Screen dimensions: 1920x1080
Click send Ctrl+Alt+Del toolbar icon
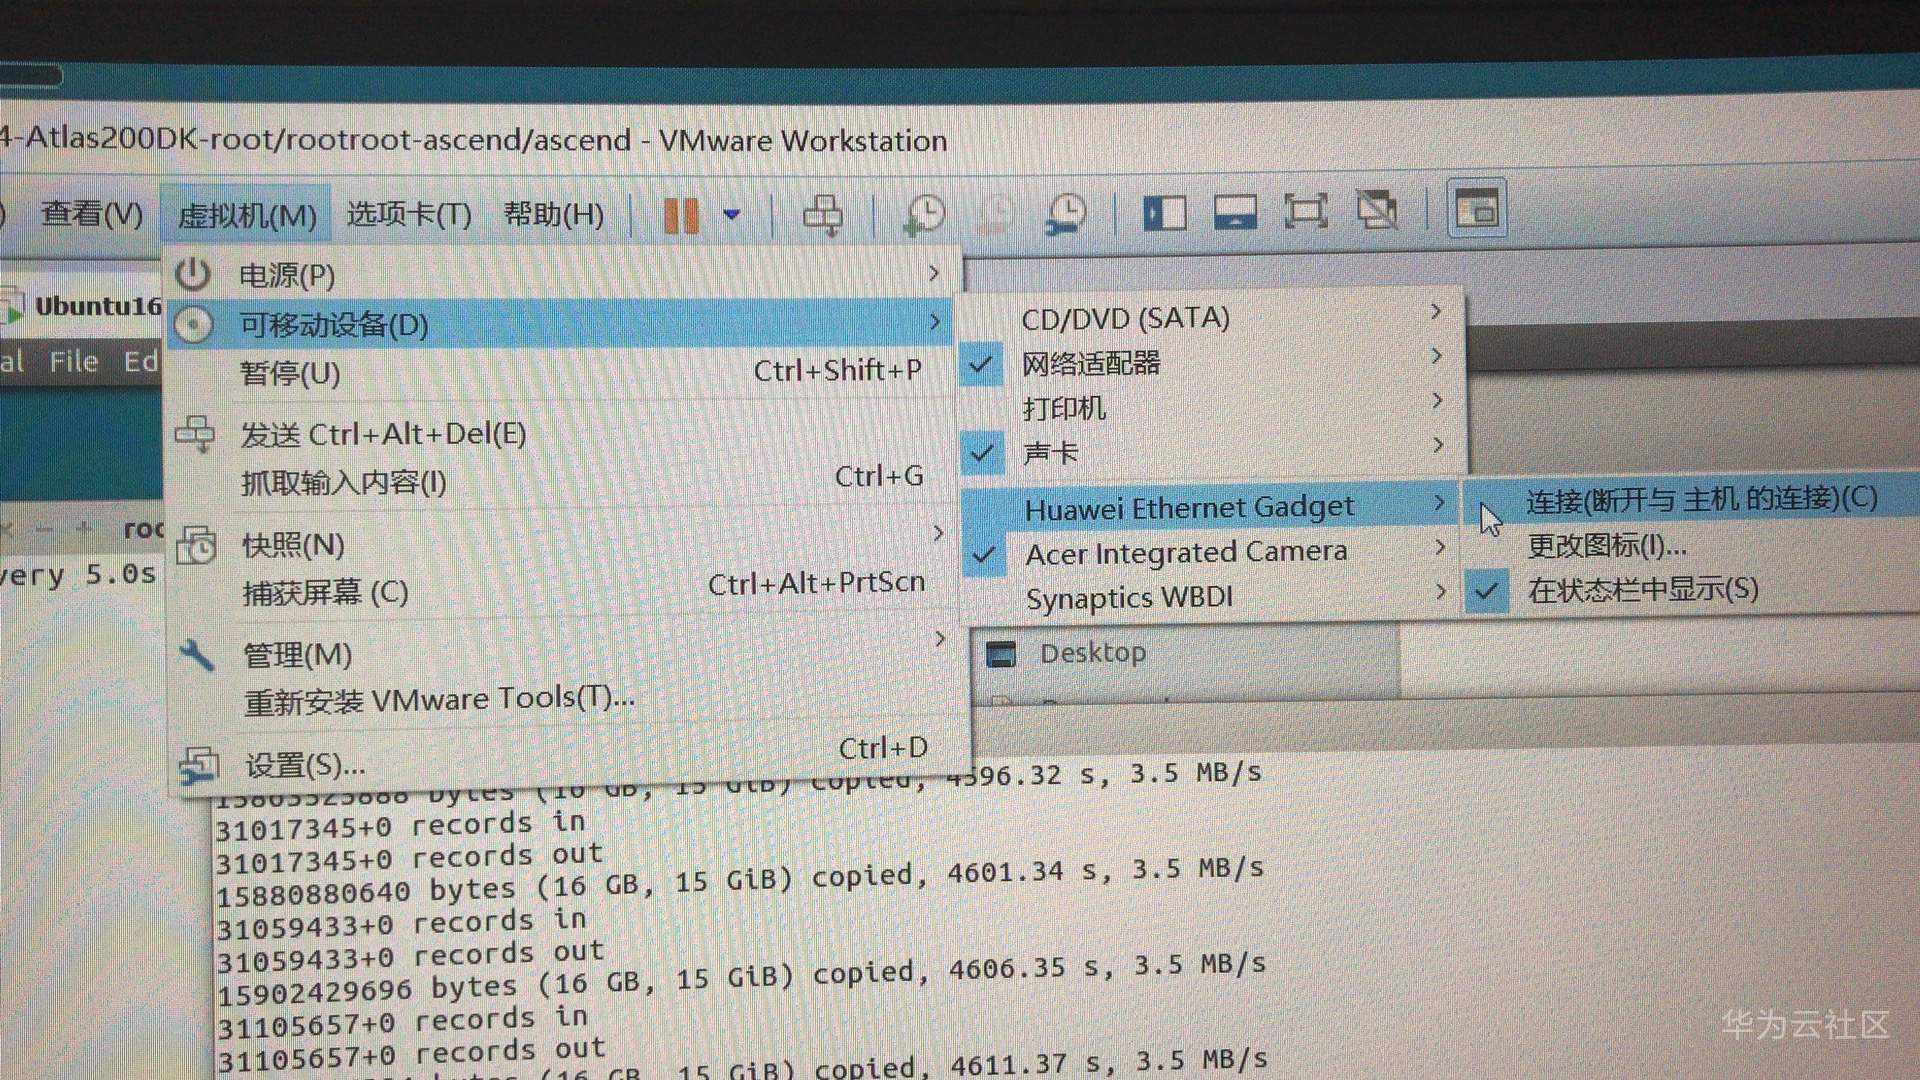pos(822,214)
